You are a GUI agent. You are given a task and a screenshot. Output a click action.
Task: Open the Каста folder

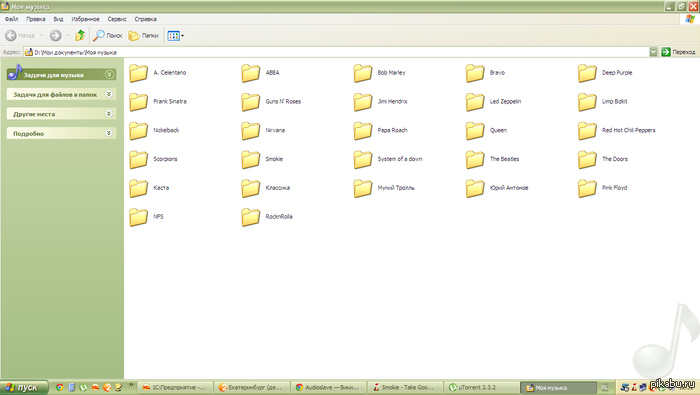click(149, 188)
